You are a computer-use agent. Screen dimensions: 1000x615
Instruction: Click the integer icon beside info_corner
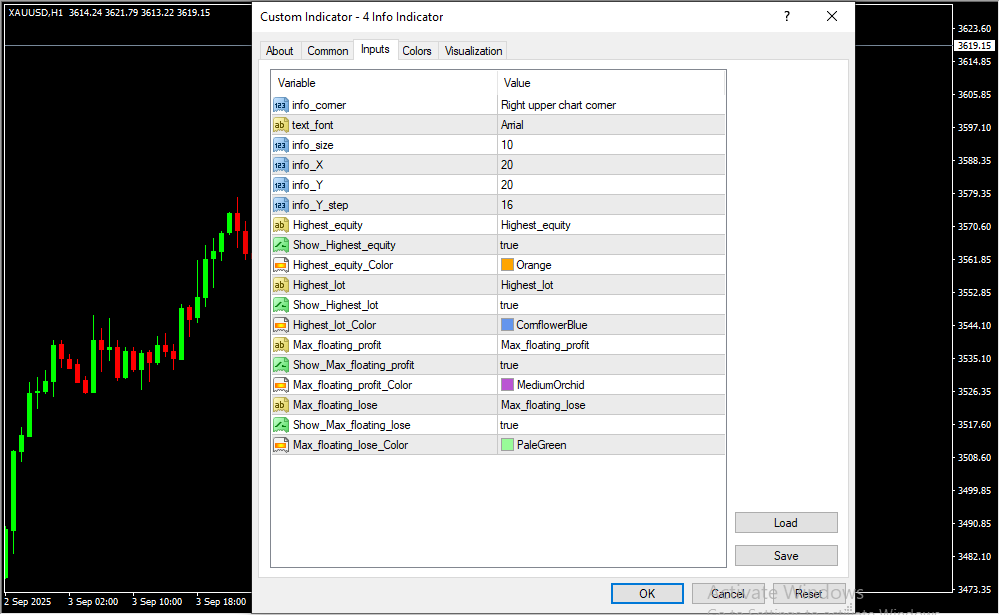click(280, 105)
